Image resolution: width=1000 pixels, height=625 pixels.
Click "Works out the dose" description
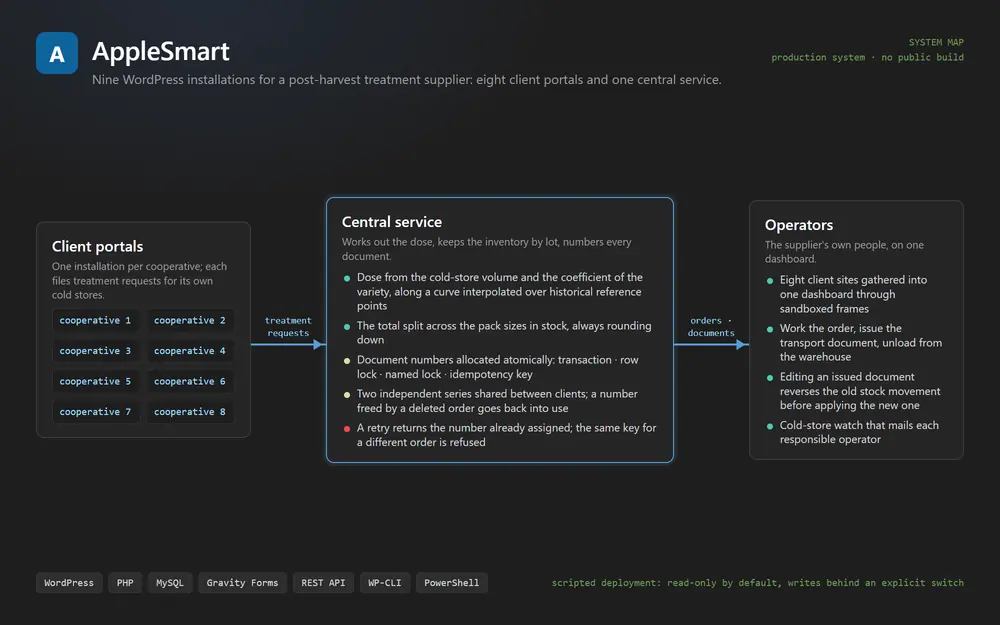click(x=487, y=249)
